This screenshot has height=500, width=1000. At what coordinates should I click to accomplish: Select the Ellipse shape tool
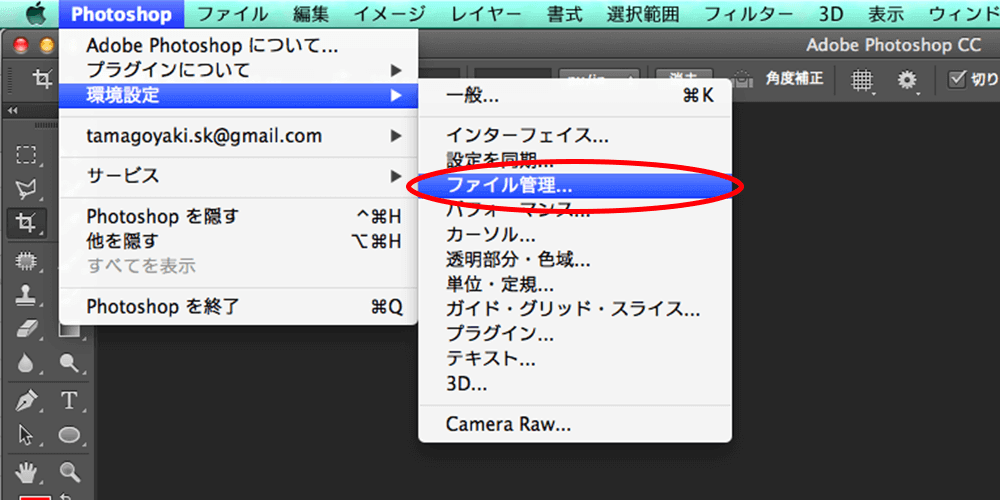click(x=69, y=435)
